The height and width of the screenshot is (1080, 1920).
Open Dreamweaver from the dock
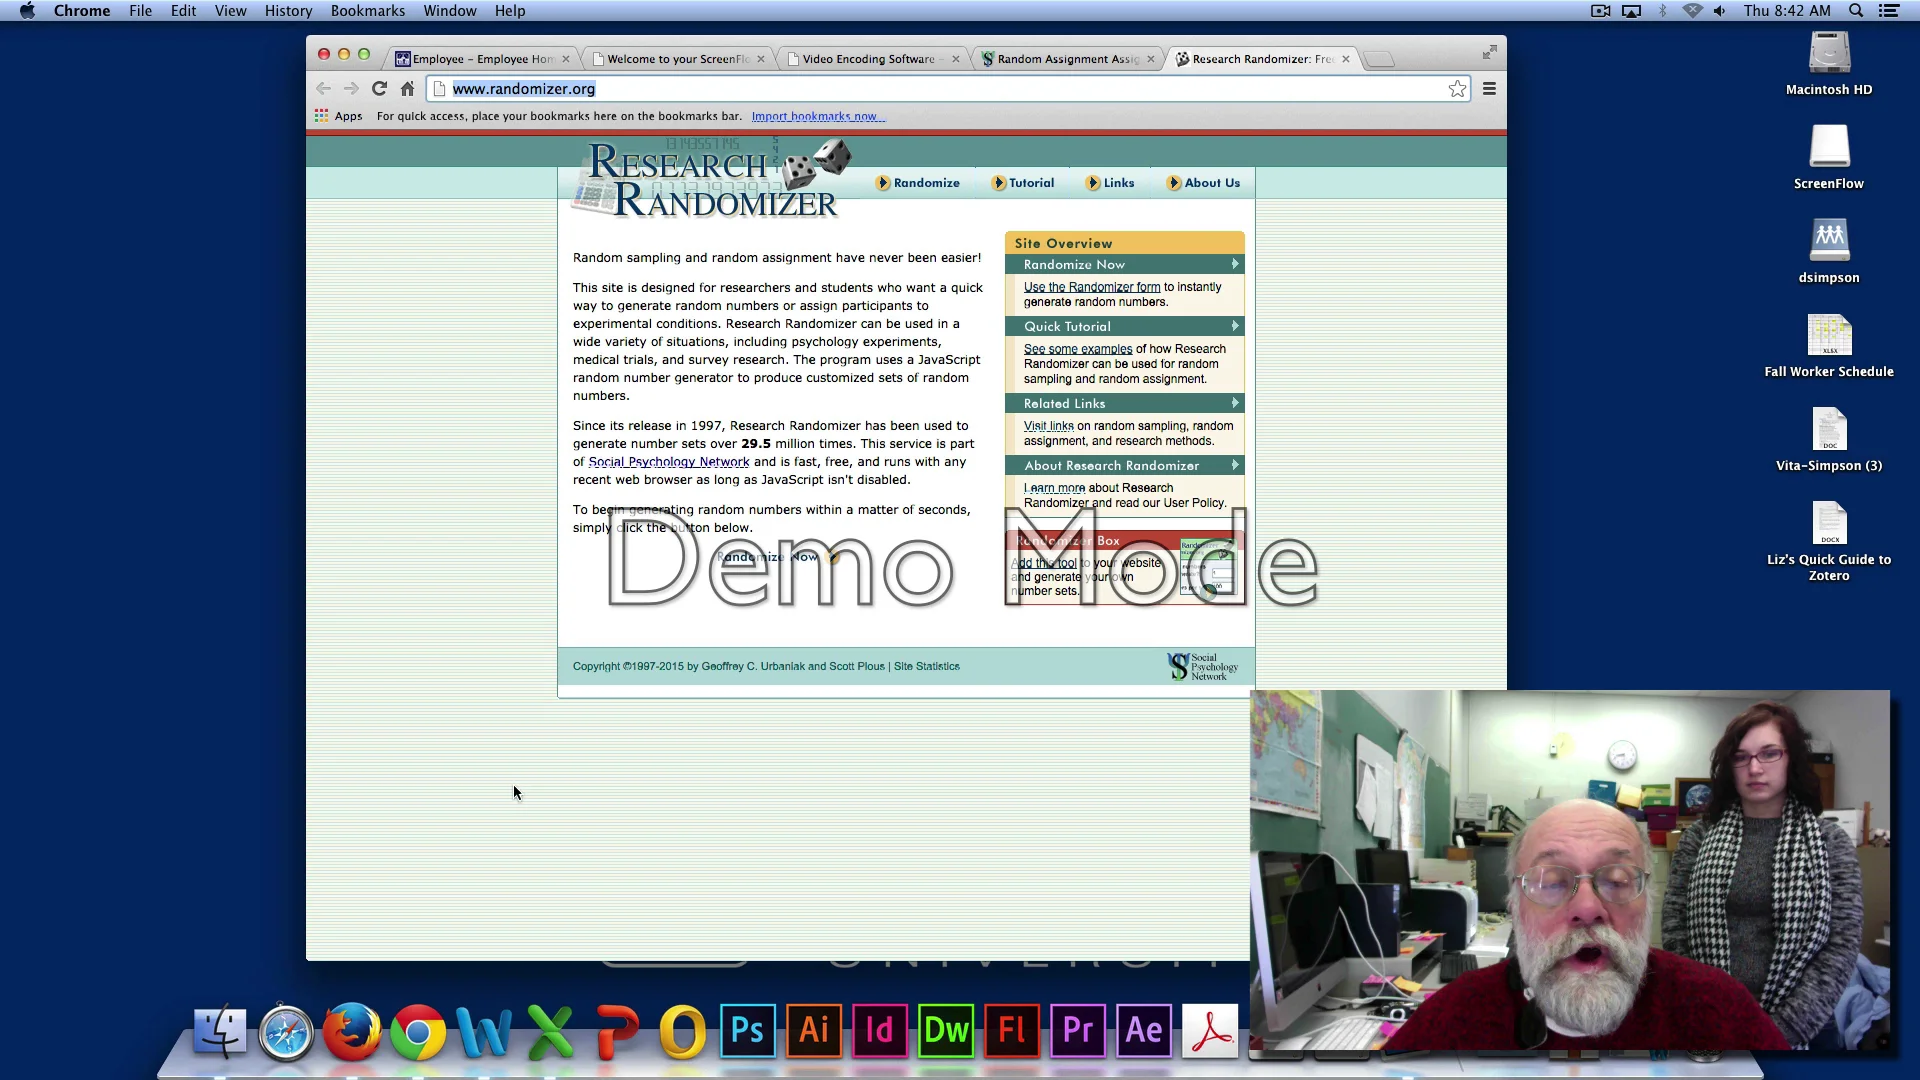pyautogui.click(x=946, y=1030)
